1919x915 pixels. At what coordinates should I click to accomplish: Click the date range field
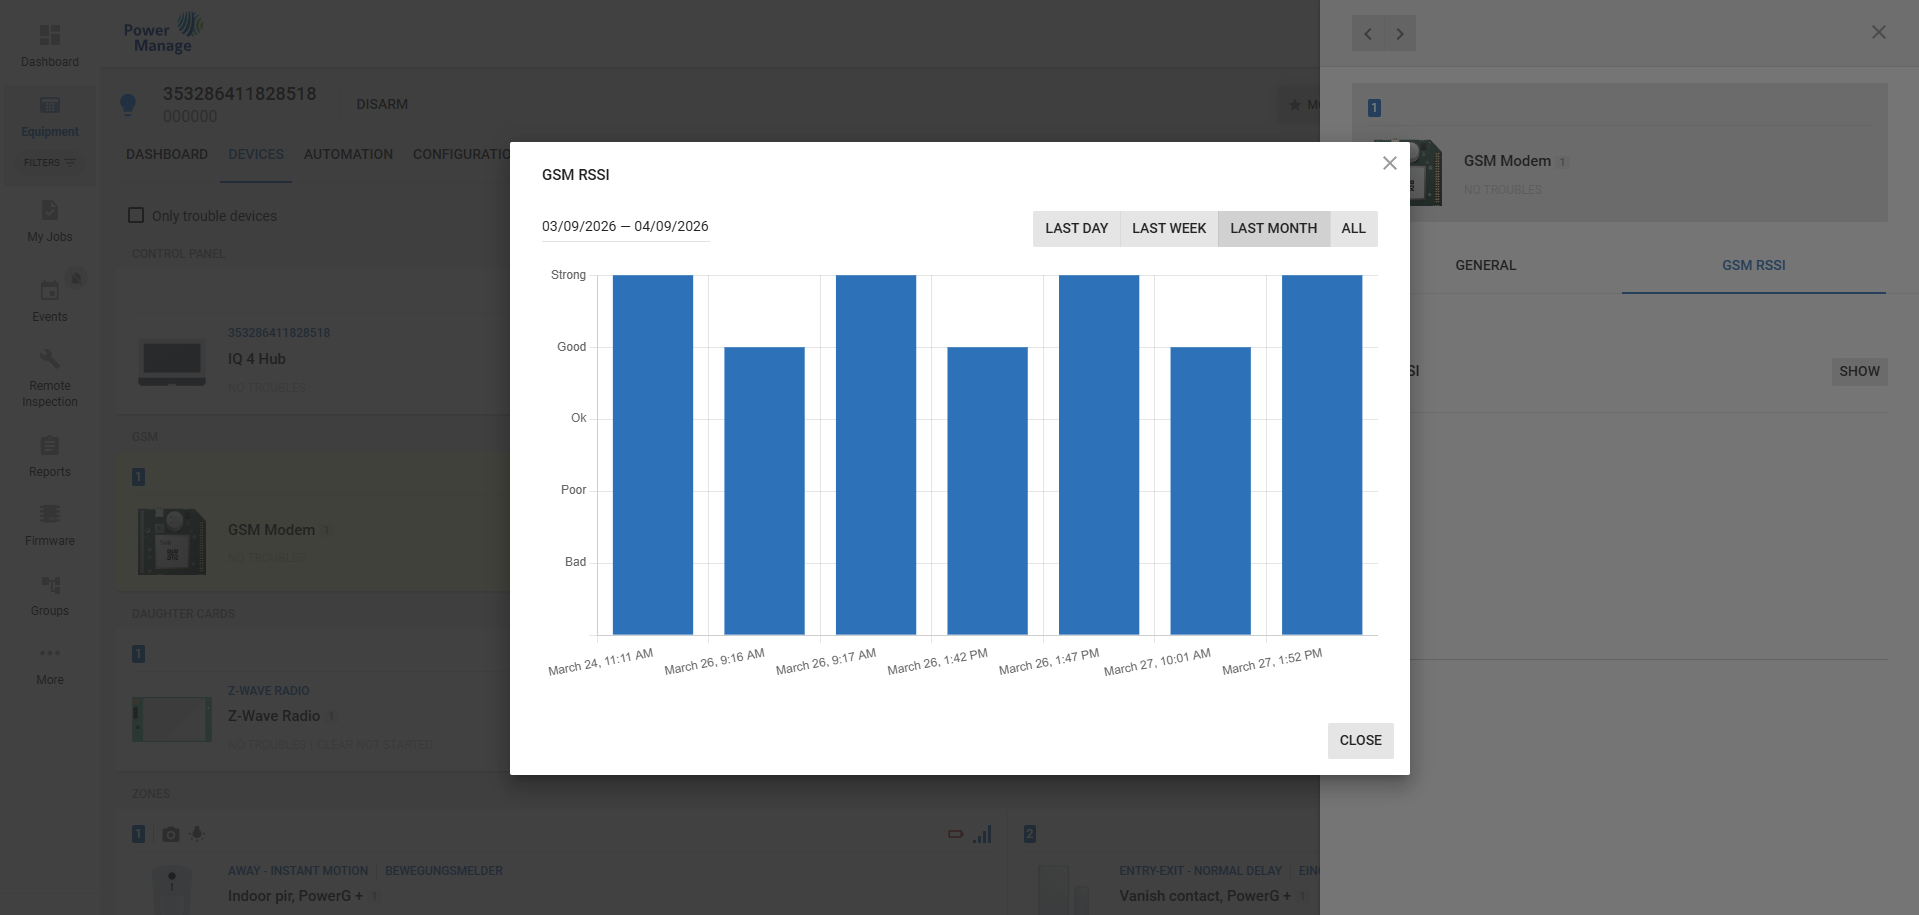625,226
